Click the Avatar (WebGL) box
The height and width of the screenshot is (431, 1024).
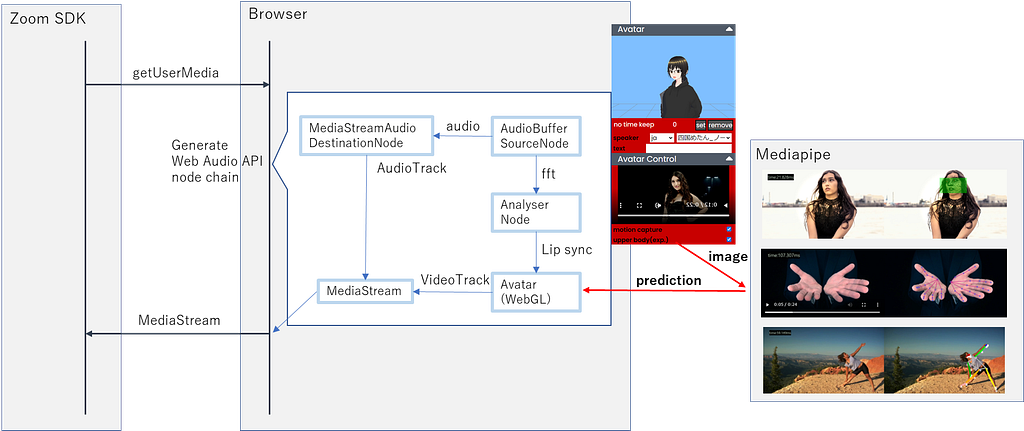(x=536, y=292)
